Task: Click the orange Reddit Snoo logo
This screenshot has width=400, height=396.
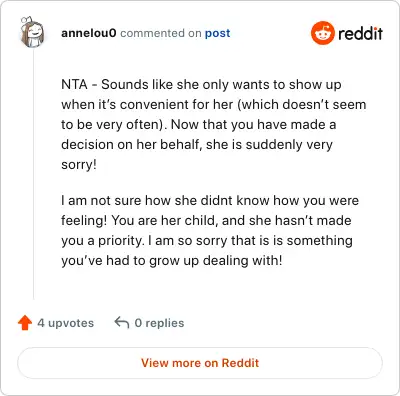Action: point(323,33)
